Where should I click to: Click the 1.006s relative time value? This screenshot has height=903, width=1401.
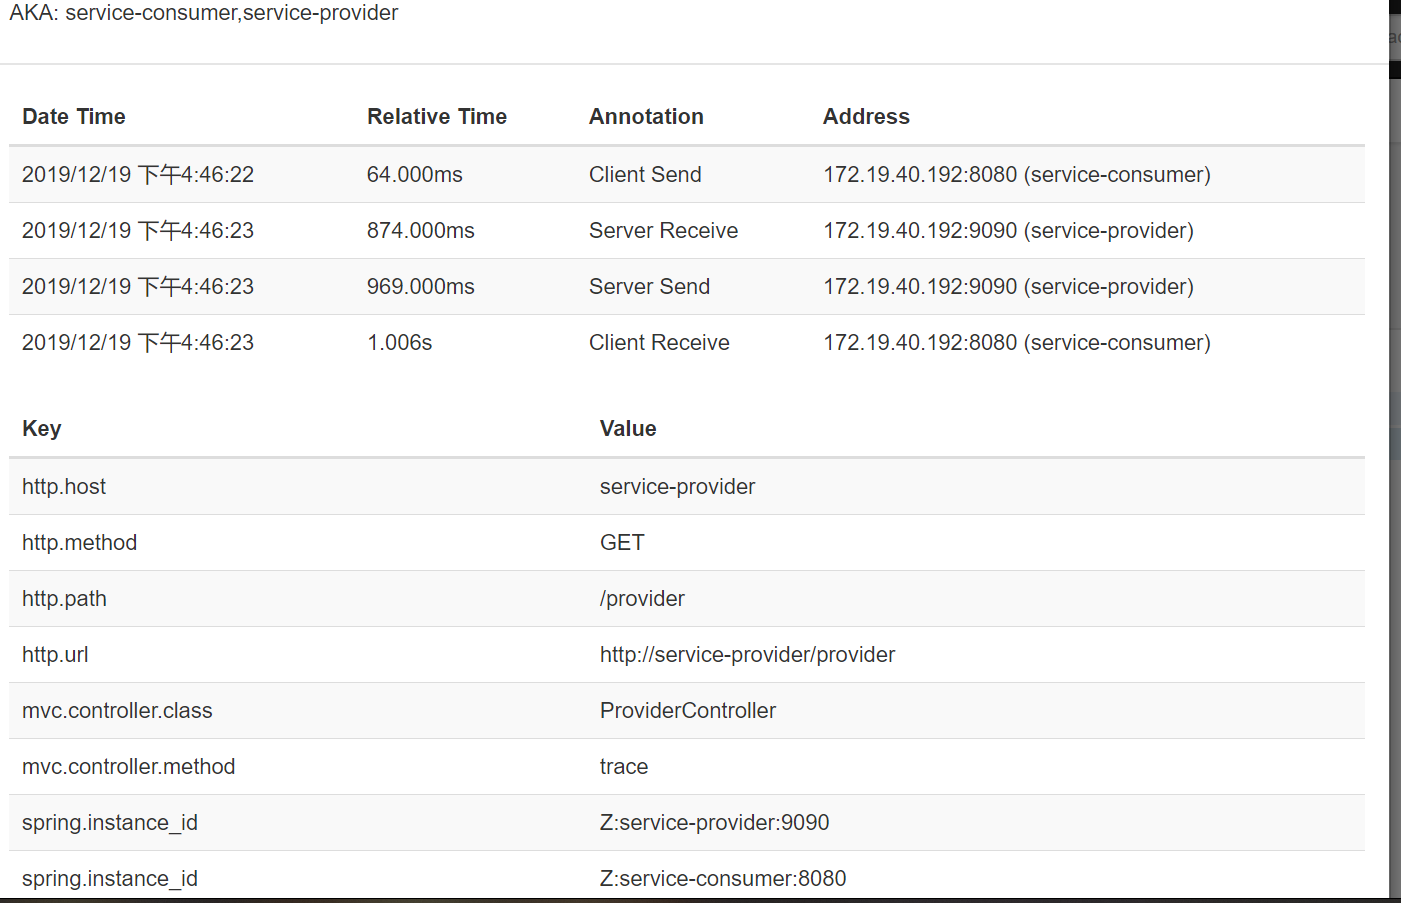click(x=399, y=343)
